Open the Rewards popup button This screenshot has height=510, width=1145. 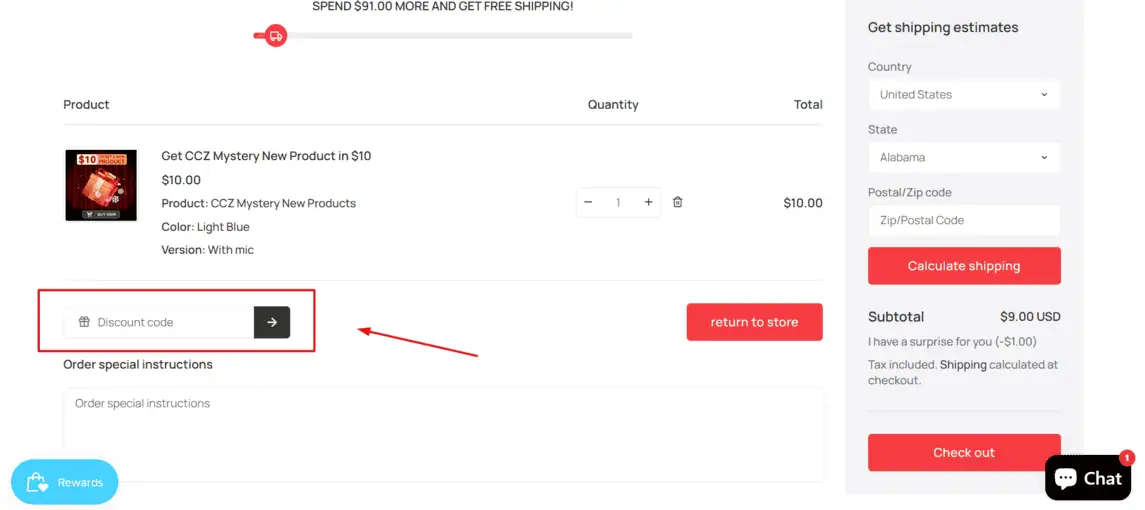pos(65,482)
